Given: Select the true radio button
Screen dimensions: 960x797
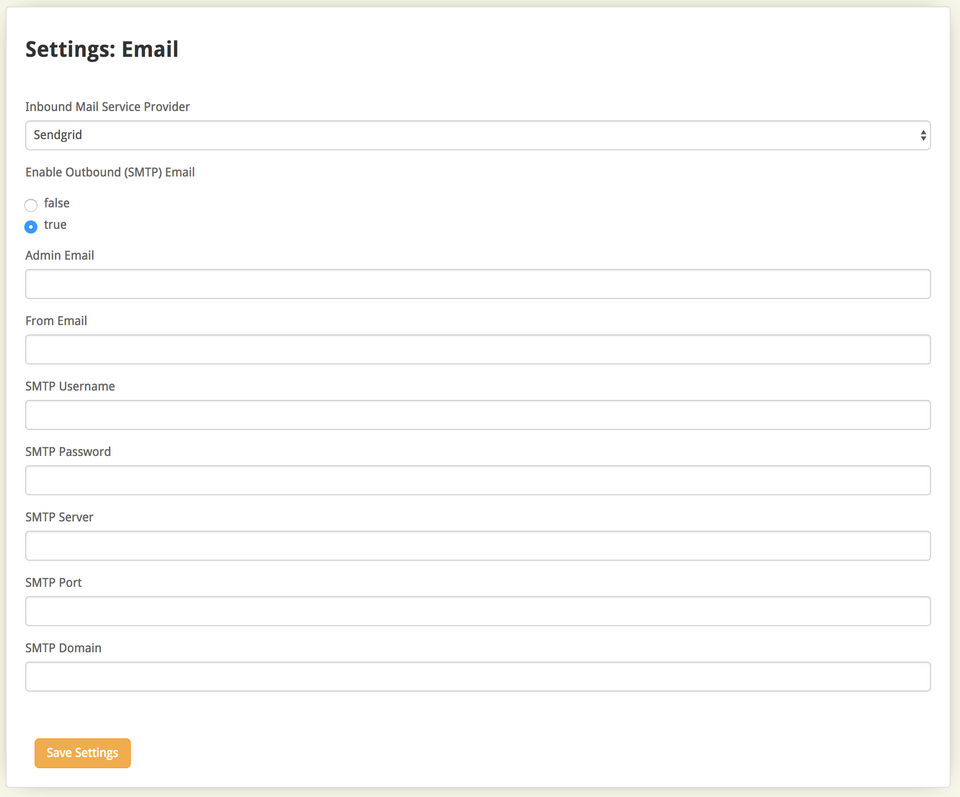Looking at the screenshot, I should coord(31,227).
